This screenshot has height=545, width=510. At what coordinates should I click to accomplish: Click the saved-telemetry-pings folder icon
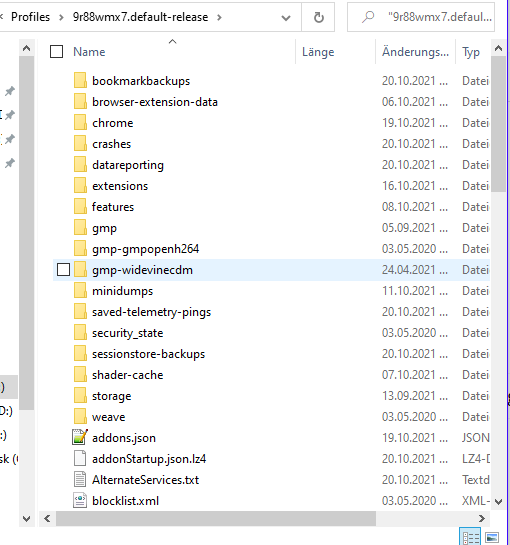tap(80, 312)
